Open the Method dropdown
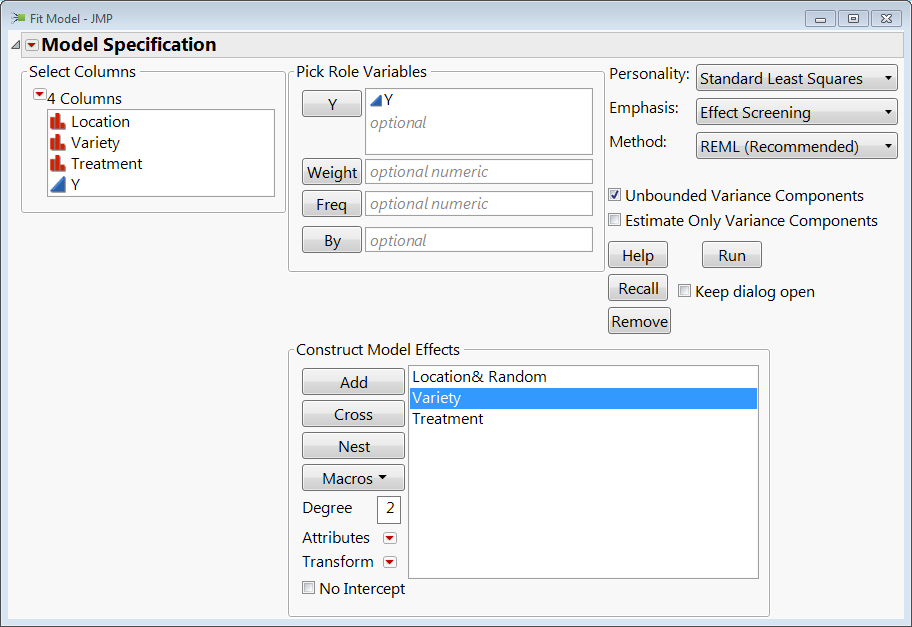The width and height of the screenshot is (912, 627). click(x=797, y=147)
